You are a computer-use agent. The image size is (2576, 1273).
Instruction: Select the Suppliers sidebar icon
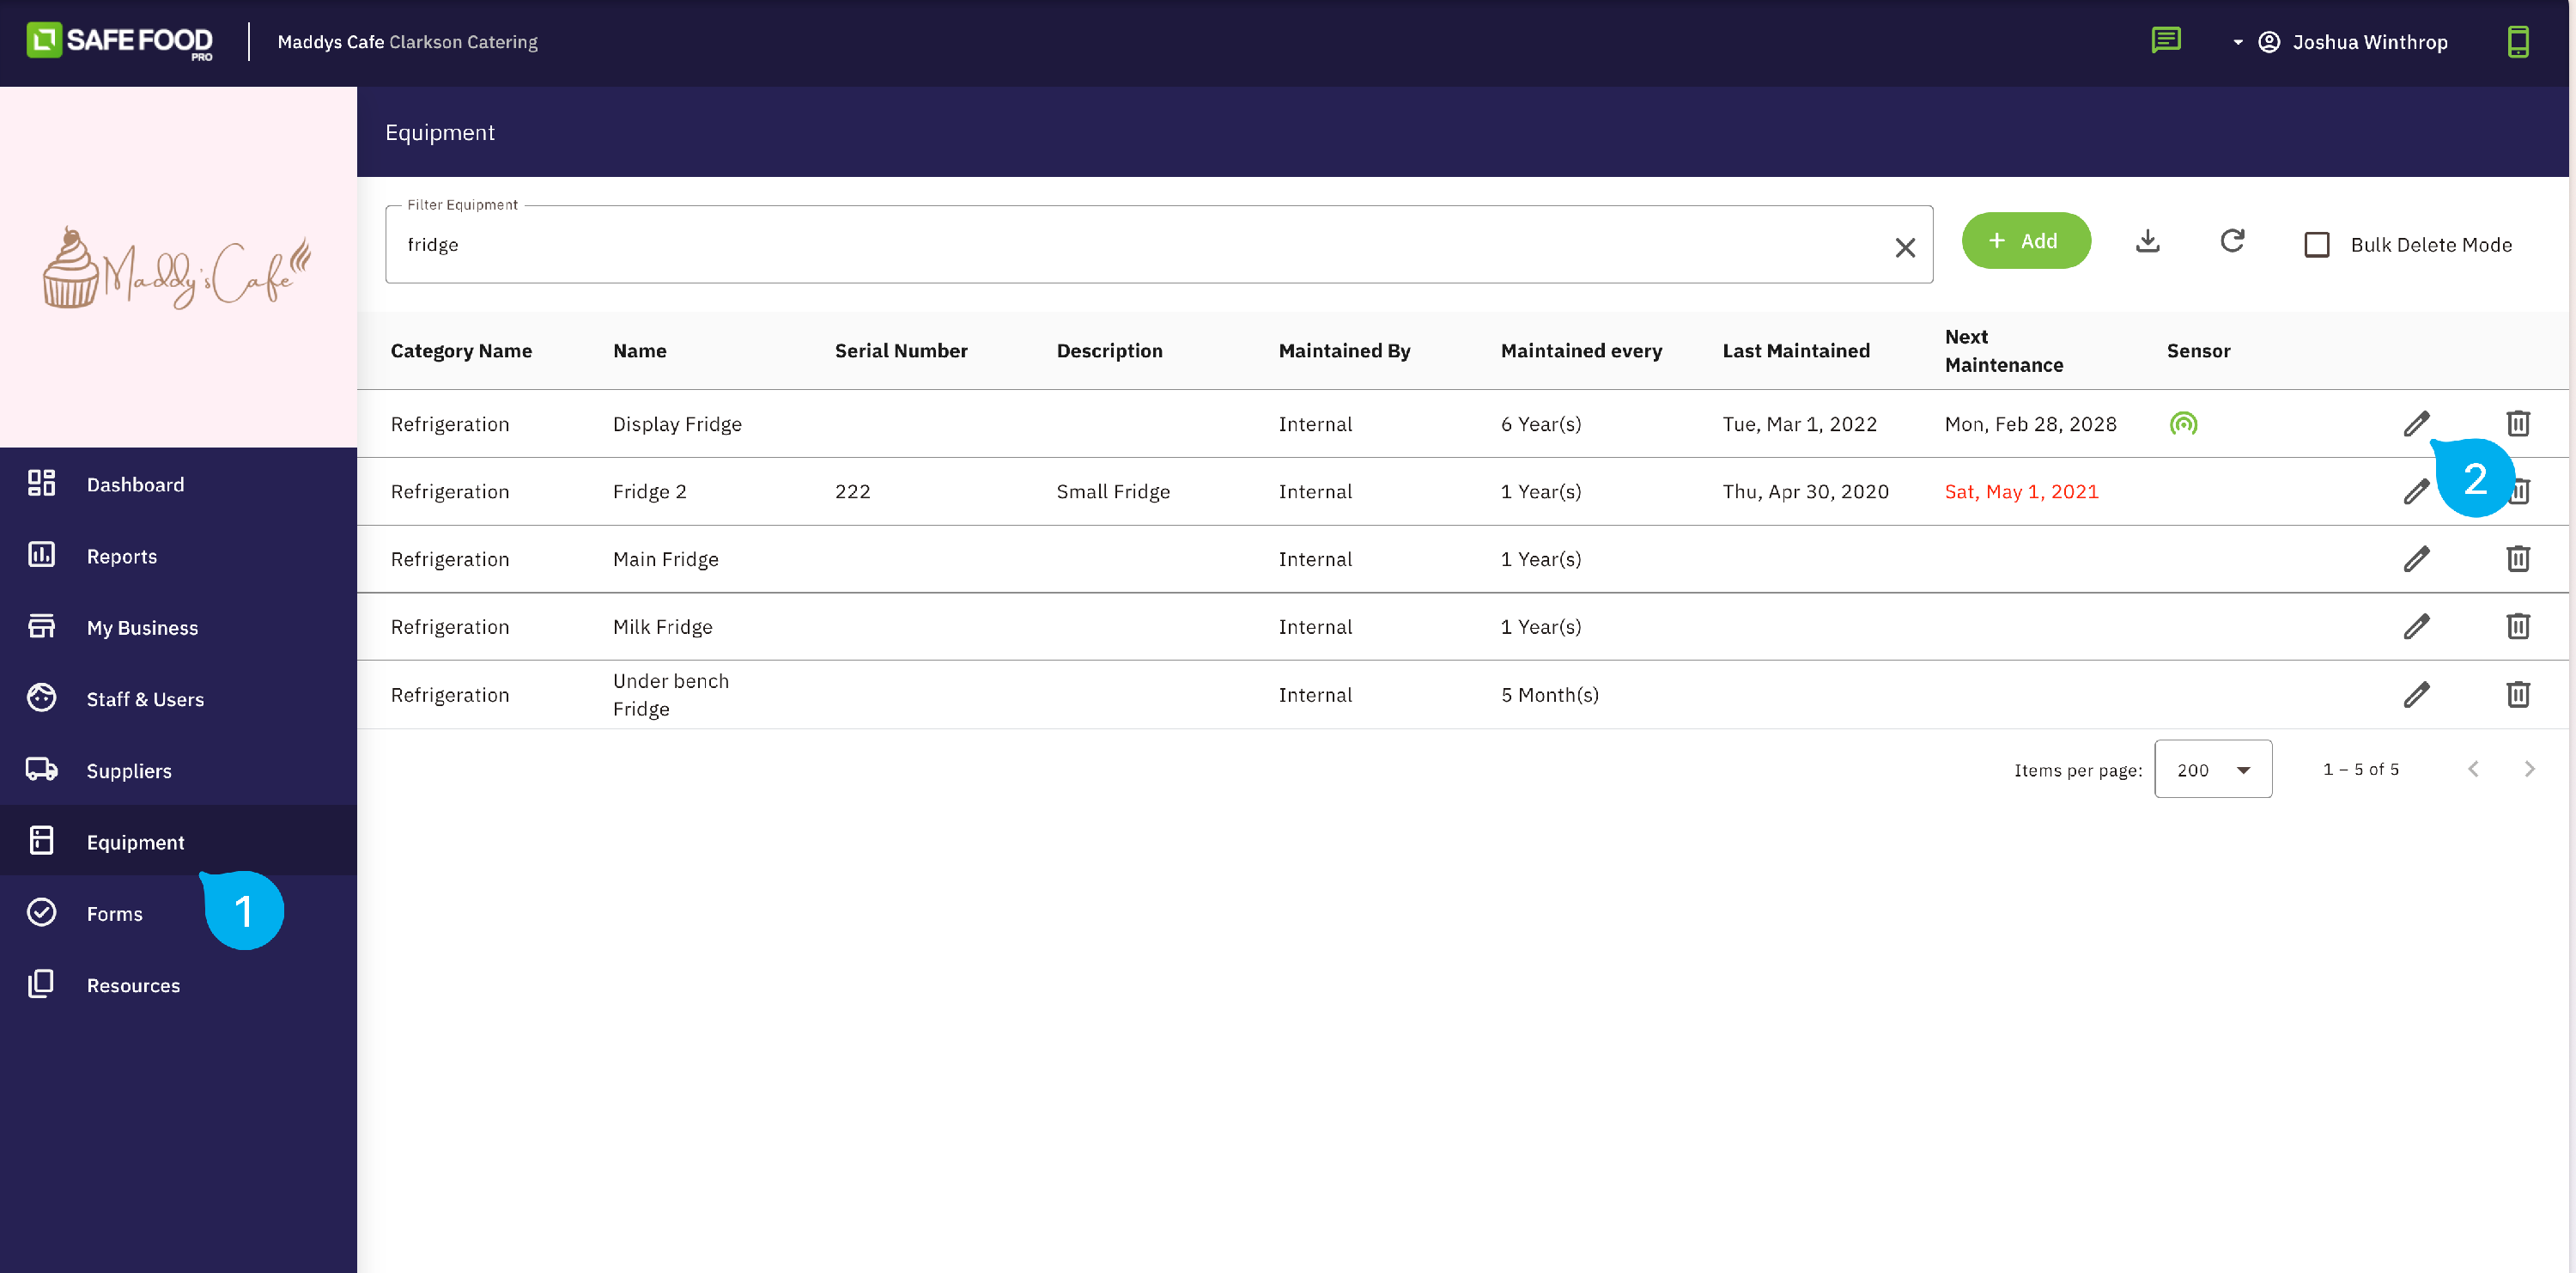coord(41,770)
